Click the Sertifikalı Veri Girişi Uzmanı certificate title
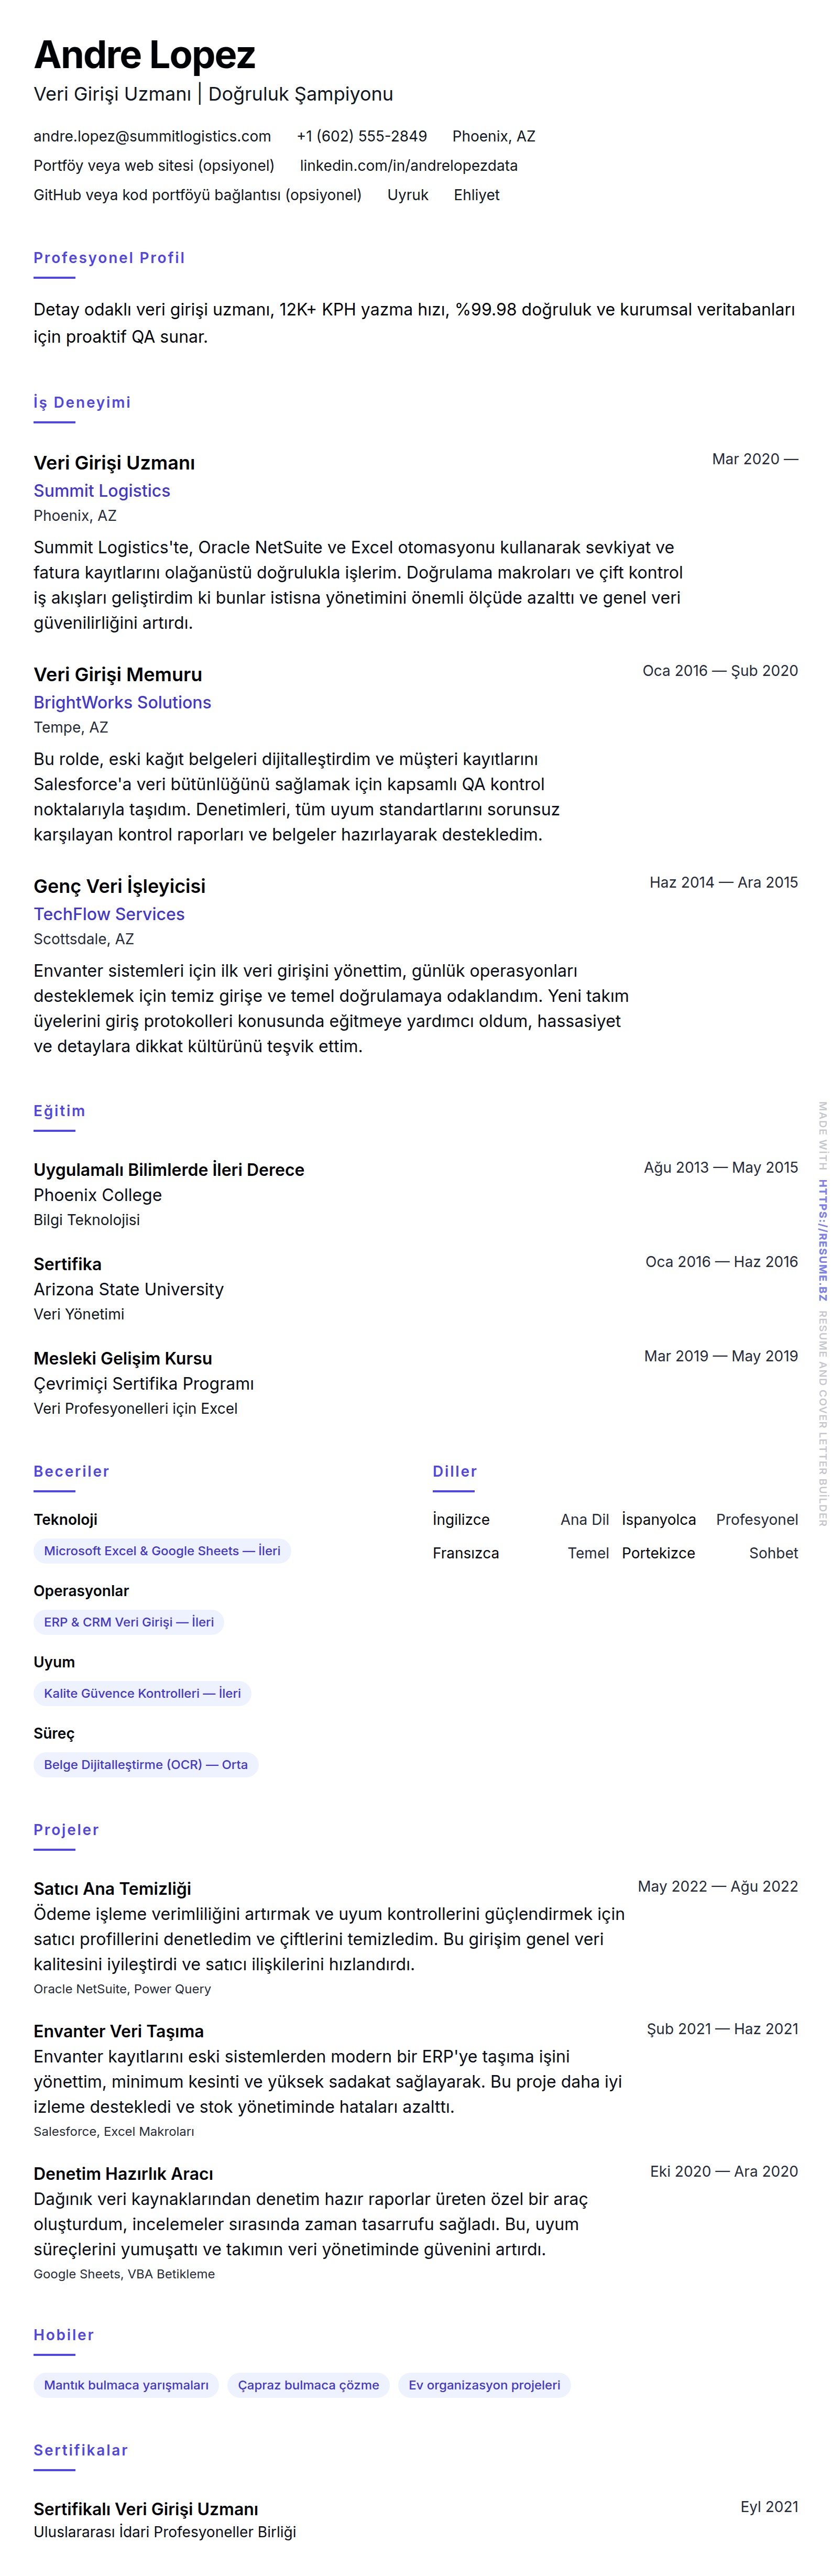832x2576 pixels. click(x=146, y=2508)
